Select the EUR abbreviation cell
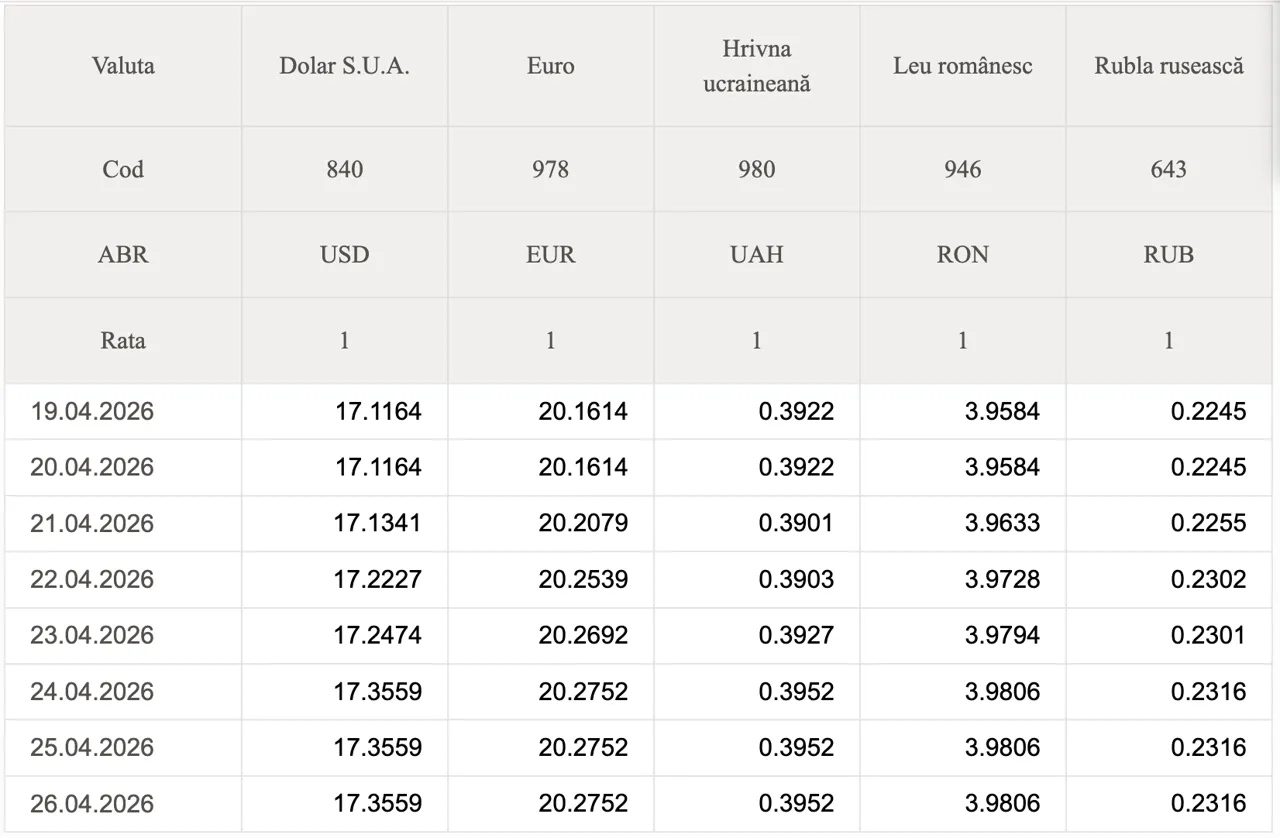 (x=550, y=254)
